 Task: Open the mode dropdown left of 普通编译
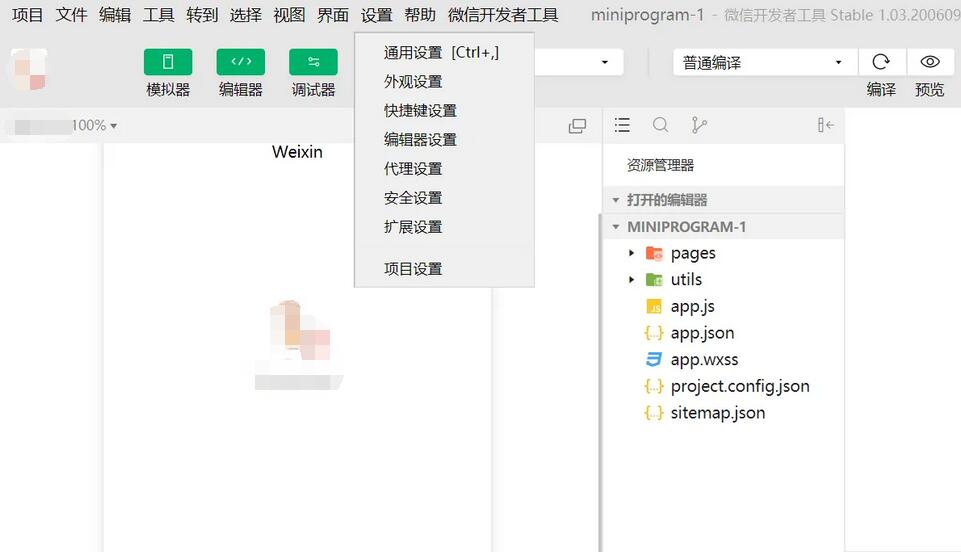579,62
